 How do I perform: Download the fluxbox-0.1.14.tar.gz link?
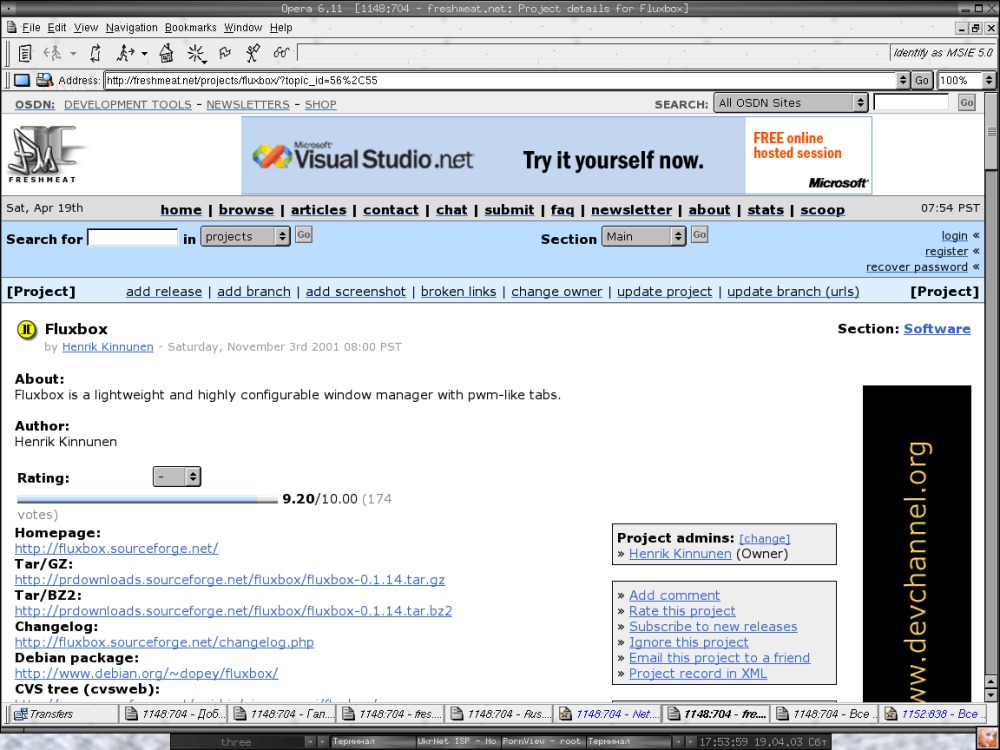click(230, 580)
